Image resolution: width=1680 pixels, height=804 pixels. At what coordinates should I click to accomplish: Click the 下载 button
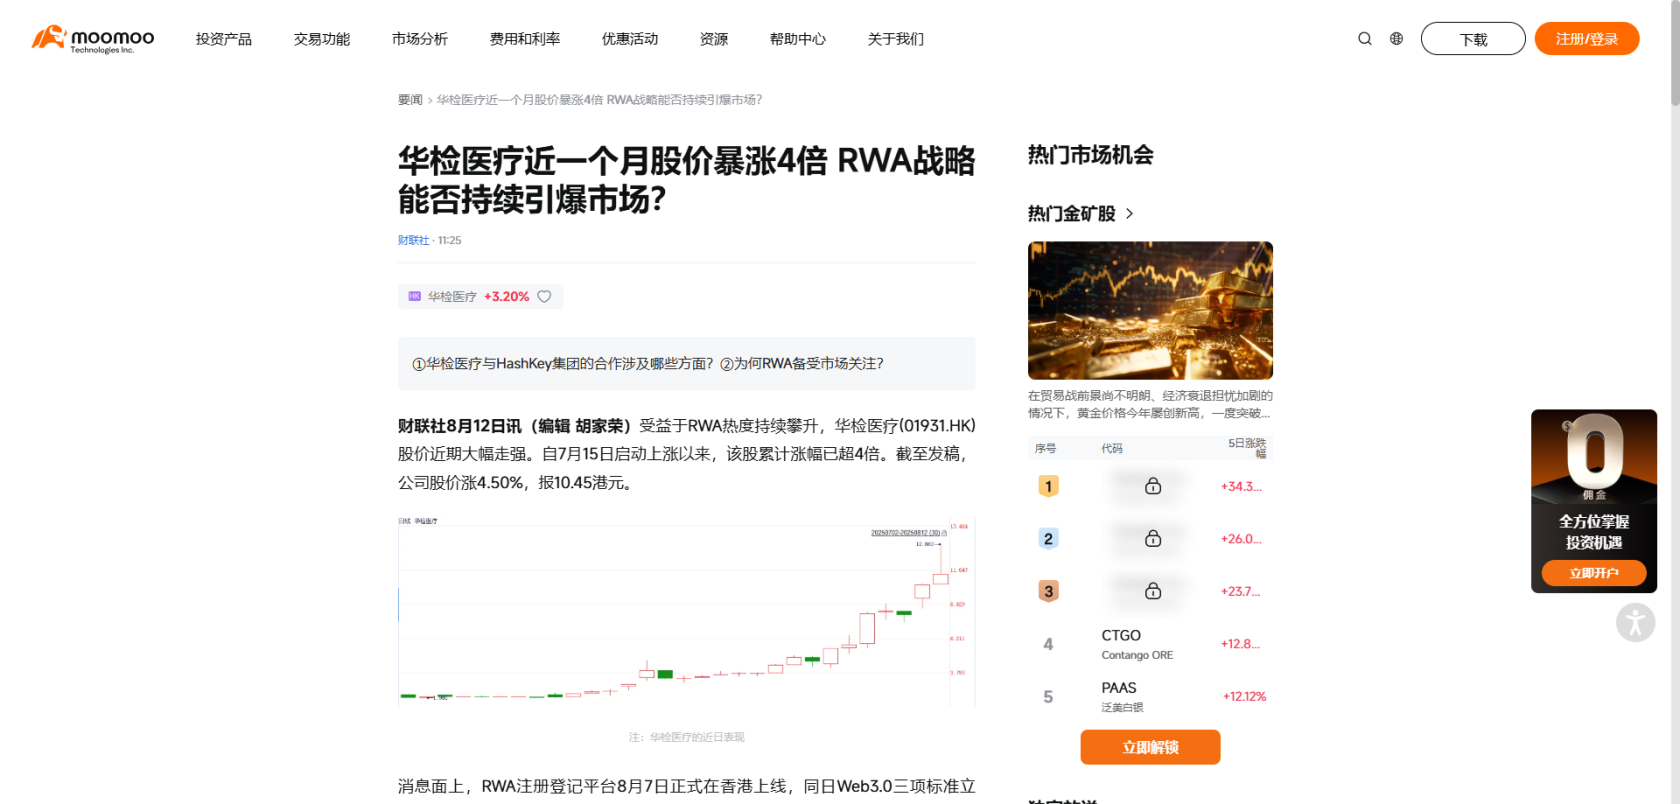tap(1473, 39)
